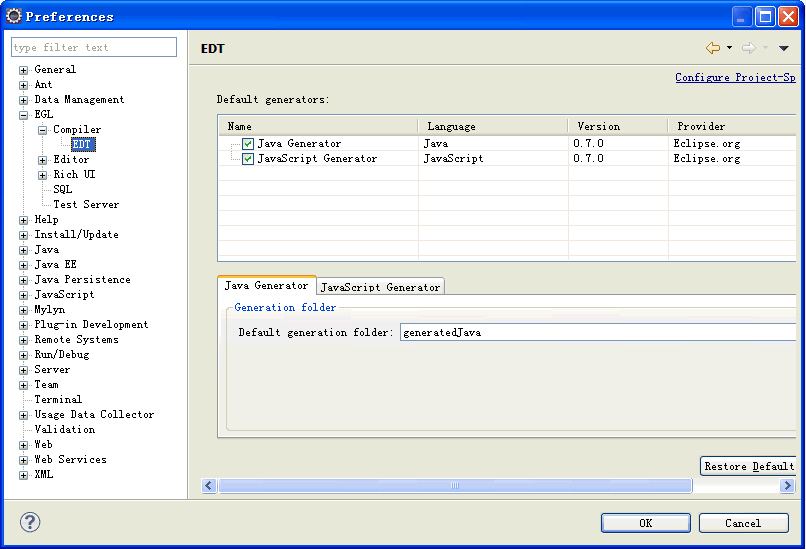Click the type filter text box

94,47
